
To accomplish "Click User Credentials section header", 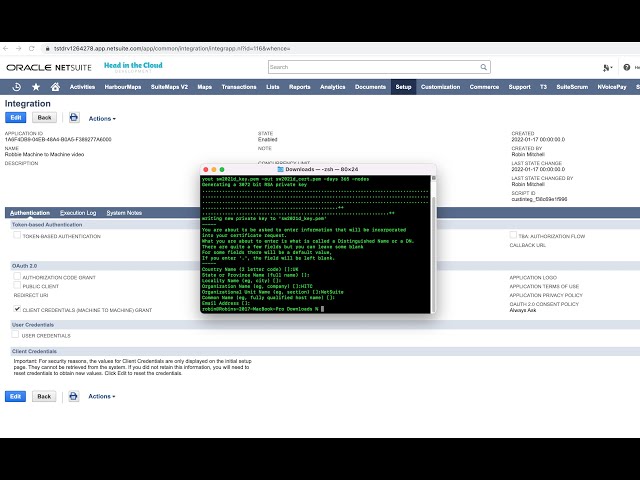I will pos(33,325).
